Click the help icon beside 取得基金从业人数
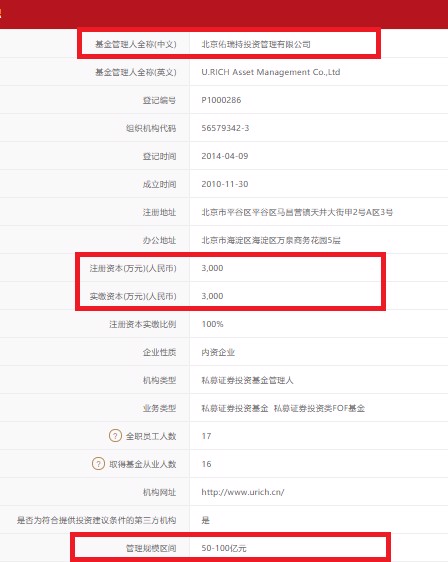448x562 pixels. click(x=98, y=464)
